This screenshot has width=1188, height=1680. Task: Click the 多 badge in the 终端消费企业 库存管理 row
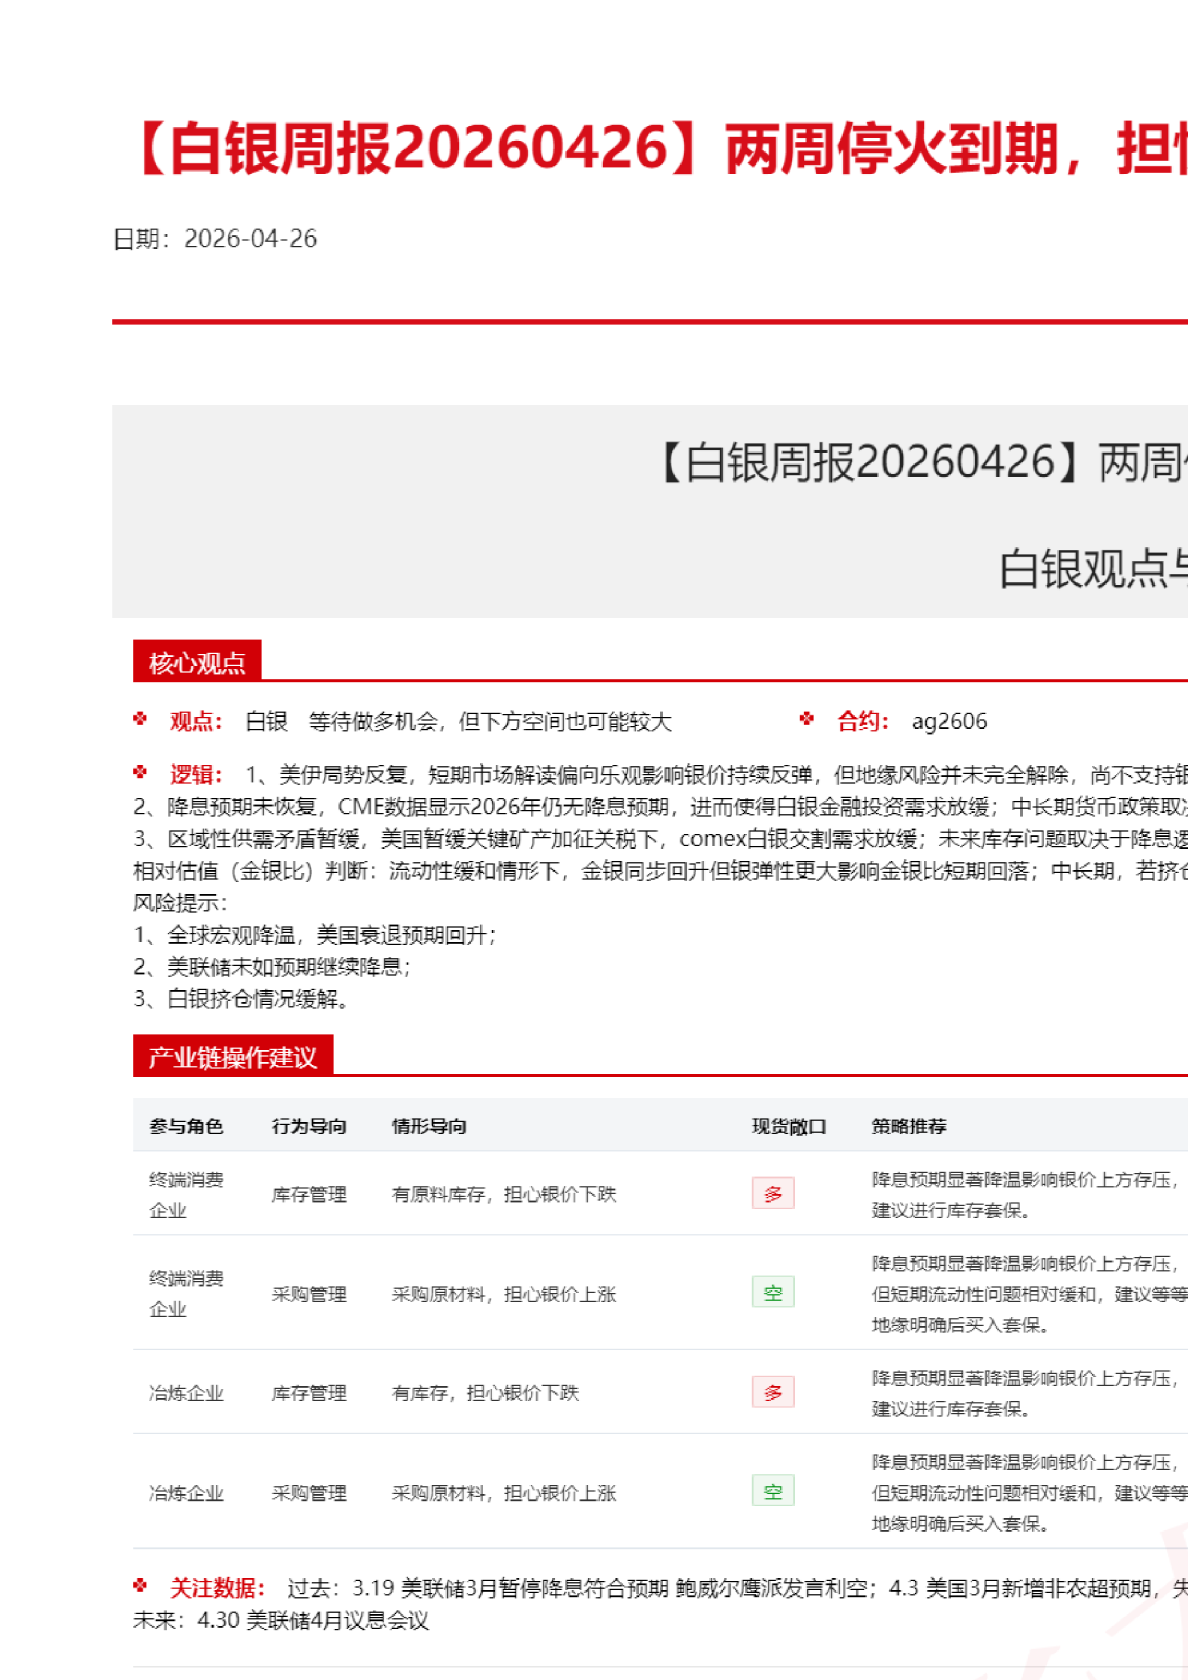coord(773,1193)
